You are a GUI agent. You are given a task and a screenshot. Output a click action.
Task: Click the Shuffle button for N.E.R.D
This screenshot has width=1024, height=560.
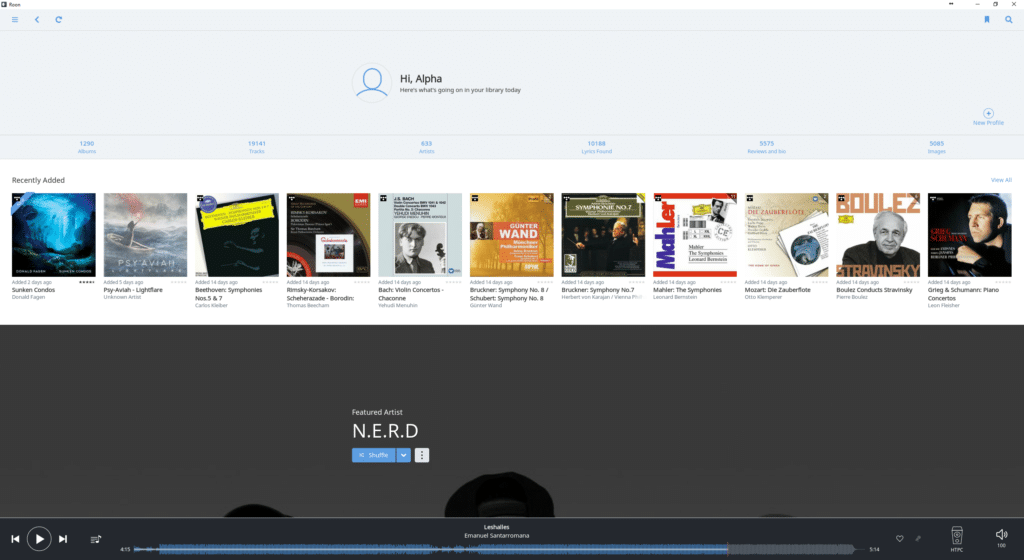click(374, 455)
